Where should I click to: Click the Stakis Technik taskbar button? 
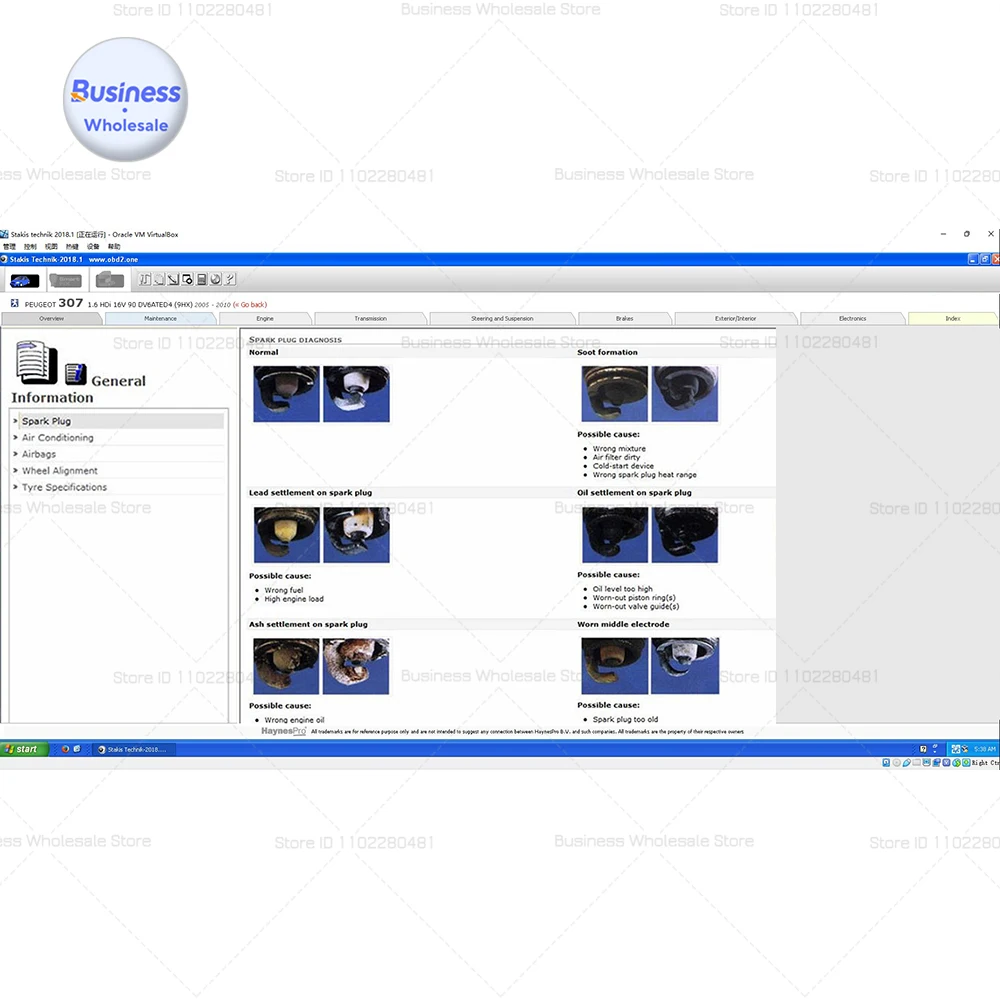coord(133,749)
